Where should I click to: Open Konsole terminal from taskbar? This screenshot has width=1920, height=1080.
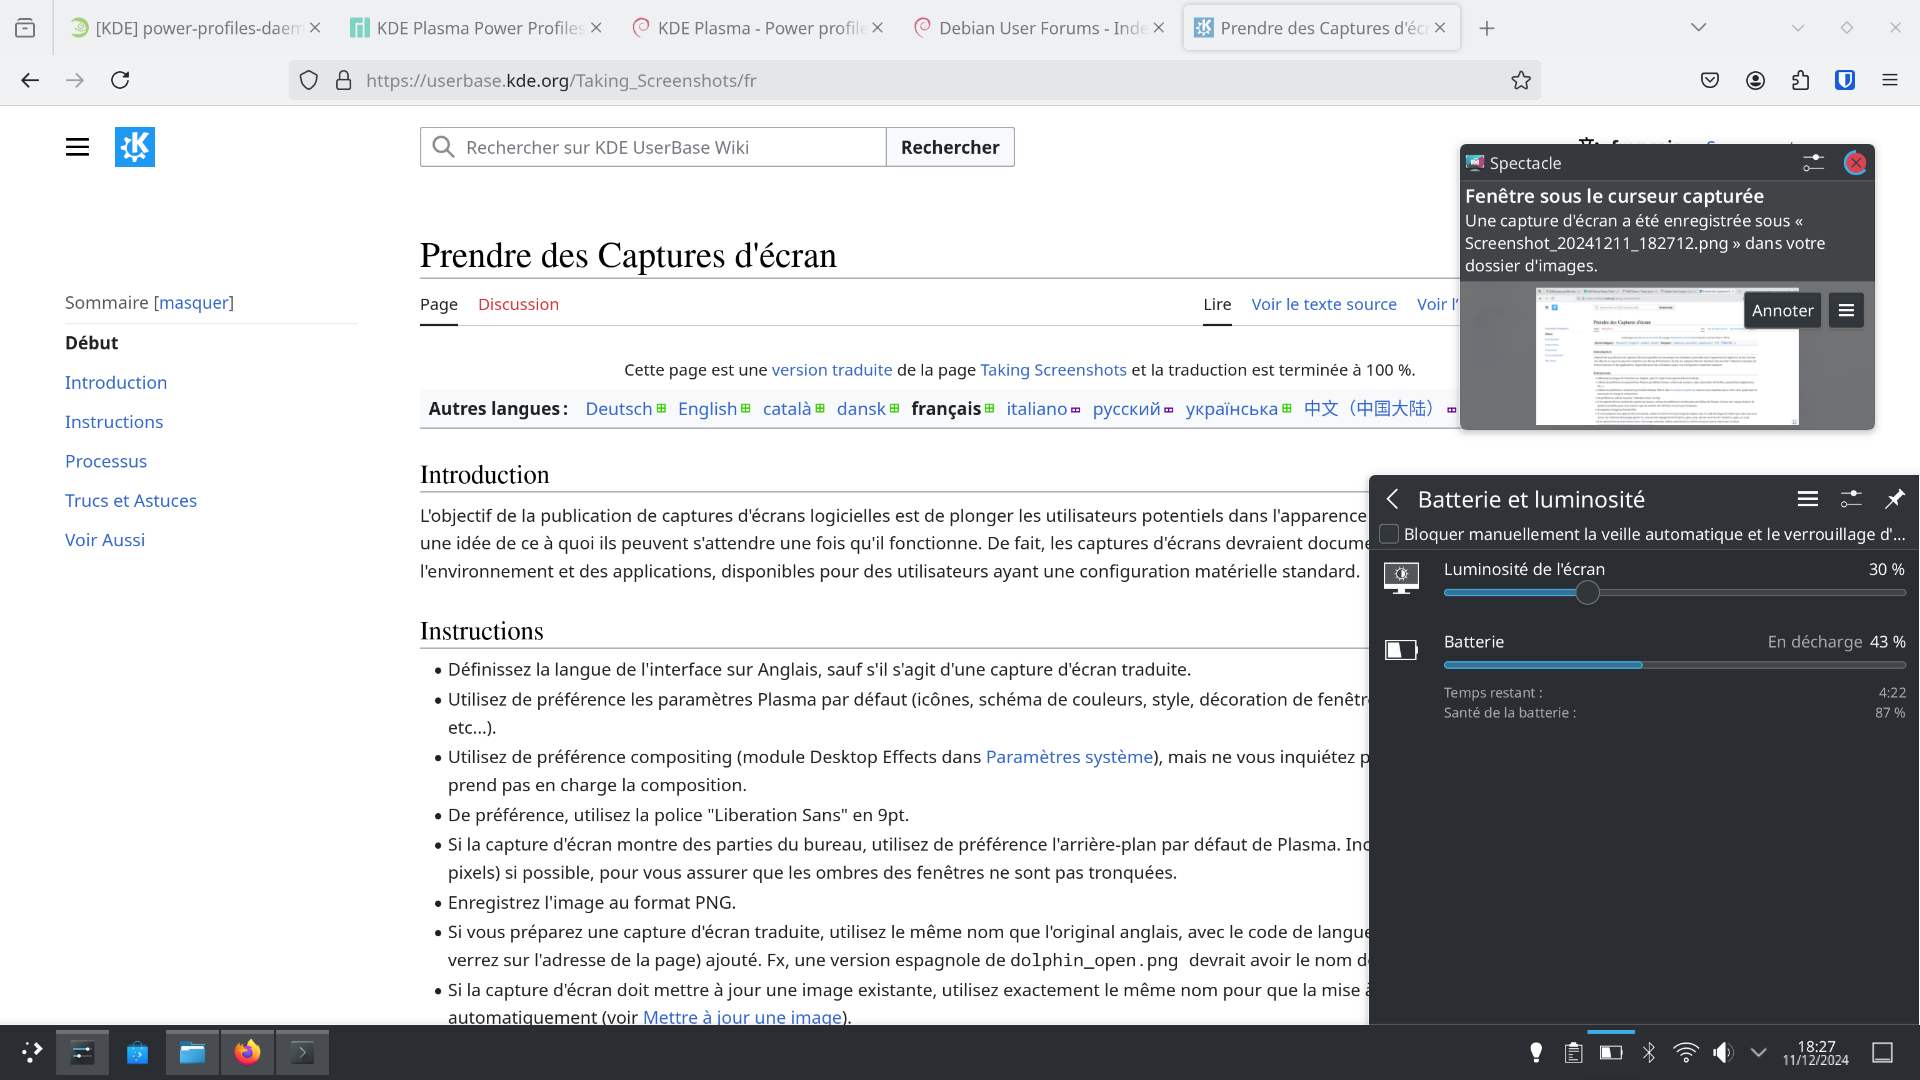click(x=302, y=1052)
